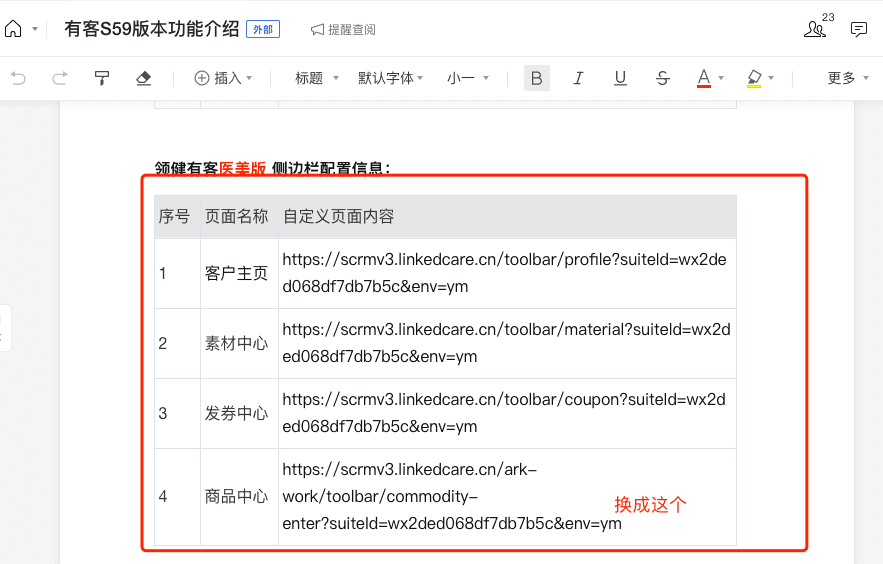The image size is (883, 564).
Task: Toggle bold formatting
Action: click(537, 78)
